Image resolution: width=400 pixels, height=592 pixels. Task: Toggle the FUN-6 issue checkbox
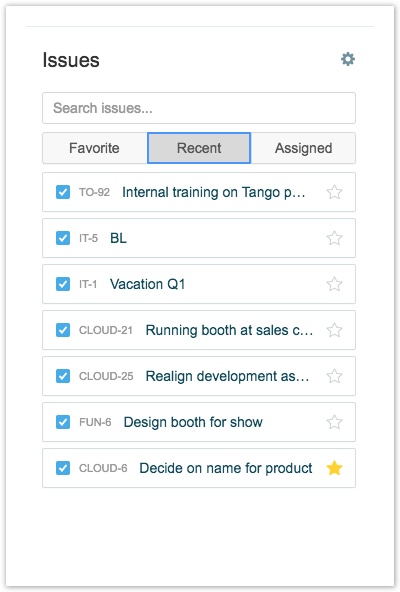(x=63, y=422)
